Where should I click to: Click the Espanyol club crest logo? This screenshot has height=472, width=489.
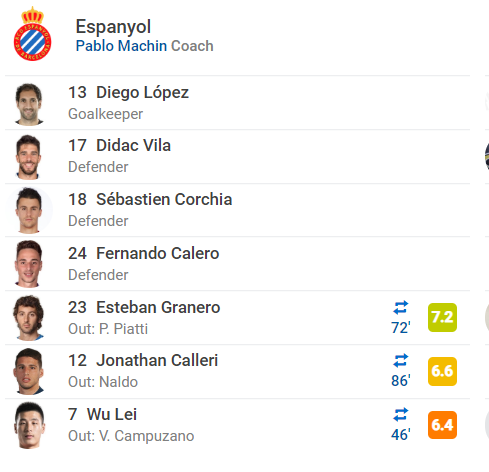point(32,34)
